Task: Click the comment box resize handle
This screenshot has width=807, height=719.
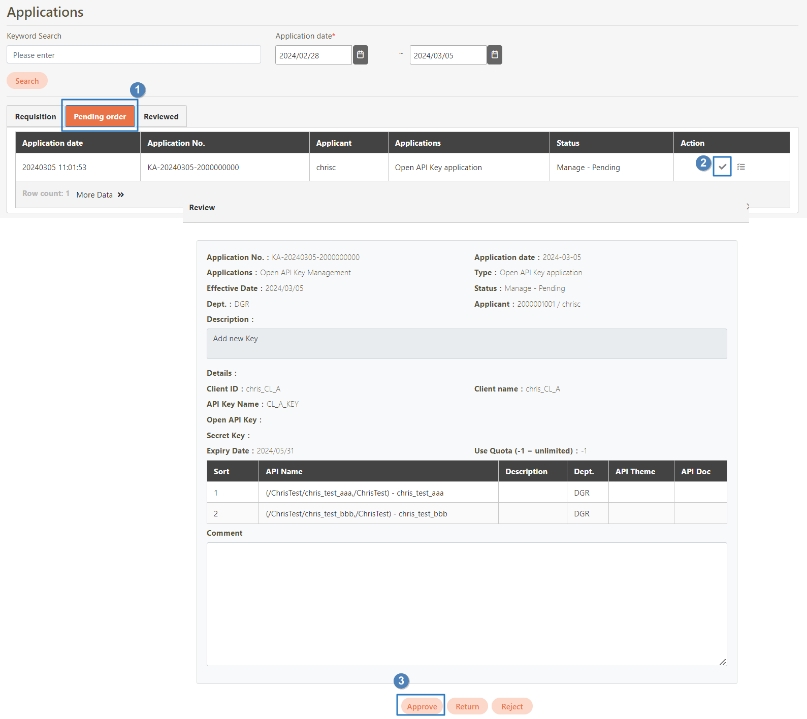Action: click(x=722, y=660)
